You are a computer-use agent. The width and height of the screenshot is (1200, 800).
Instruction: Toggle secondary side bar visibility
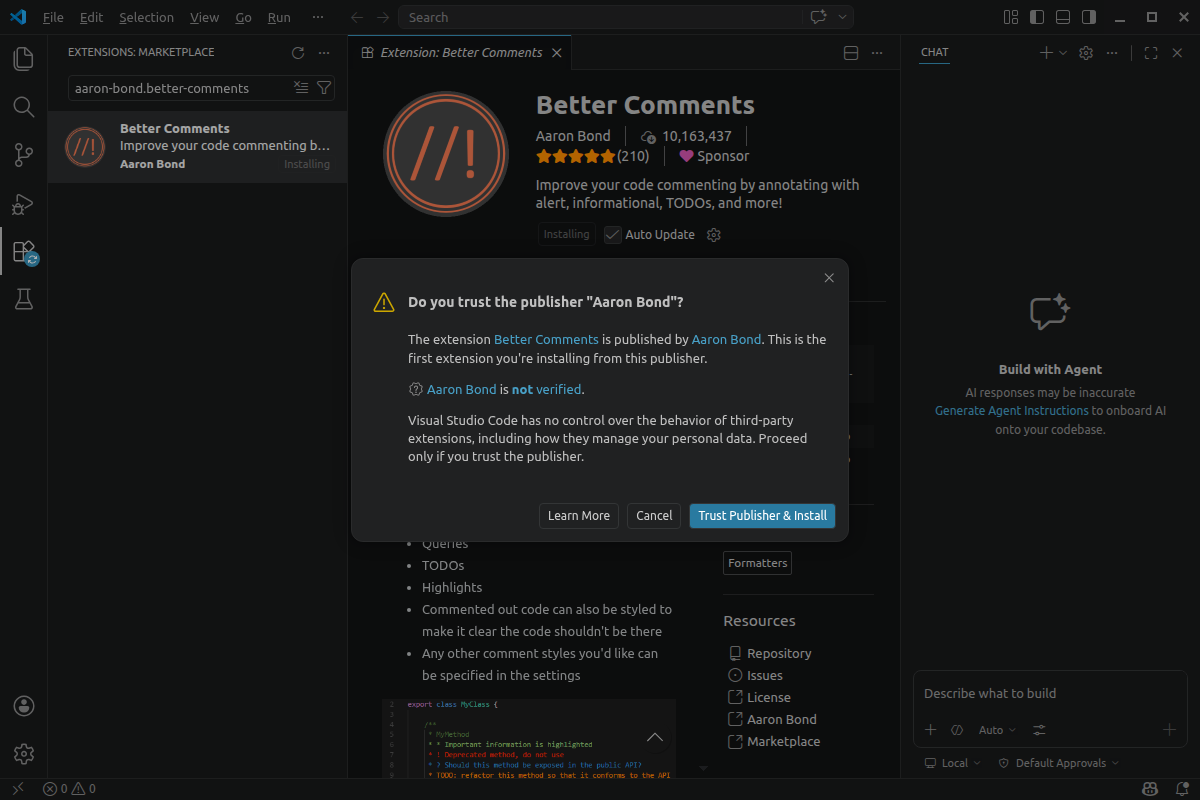(x=1089, y=17)
